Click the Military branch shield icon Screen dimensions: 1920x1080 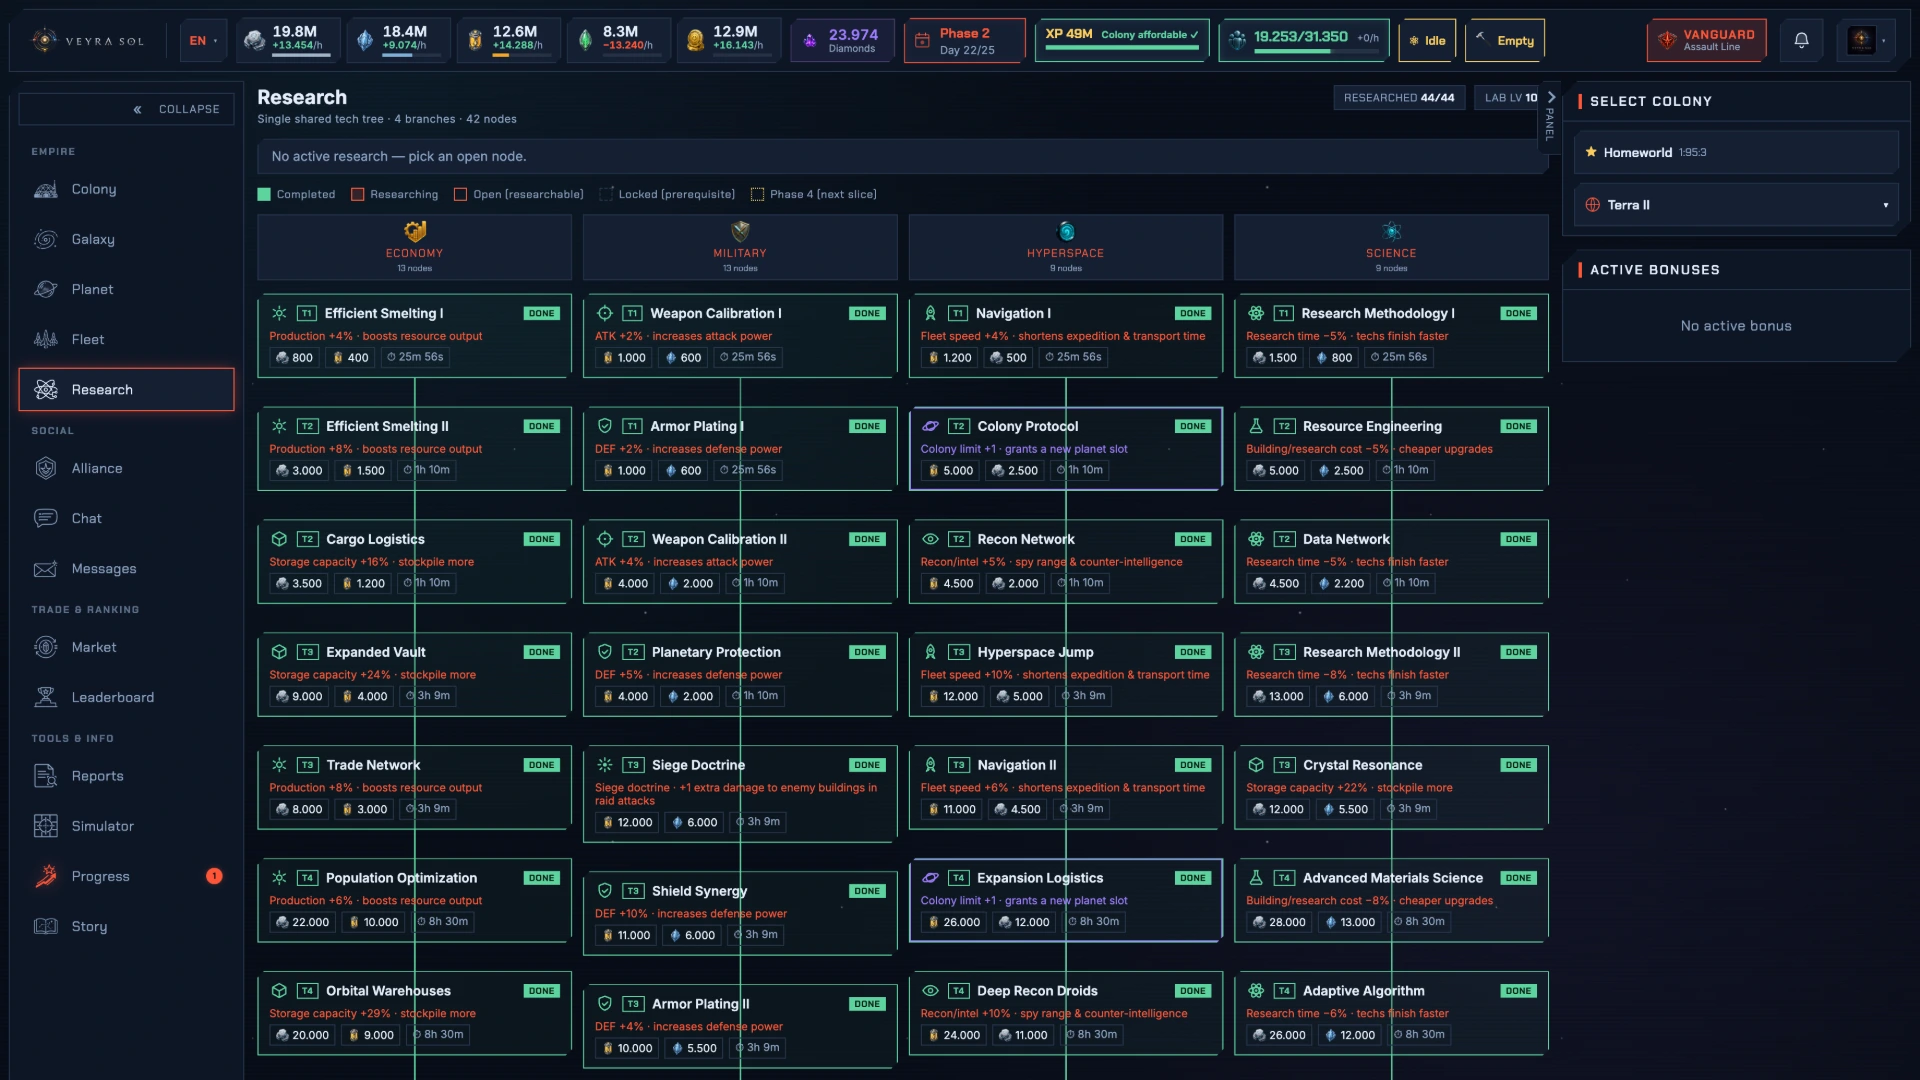point(740,232)
